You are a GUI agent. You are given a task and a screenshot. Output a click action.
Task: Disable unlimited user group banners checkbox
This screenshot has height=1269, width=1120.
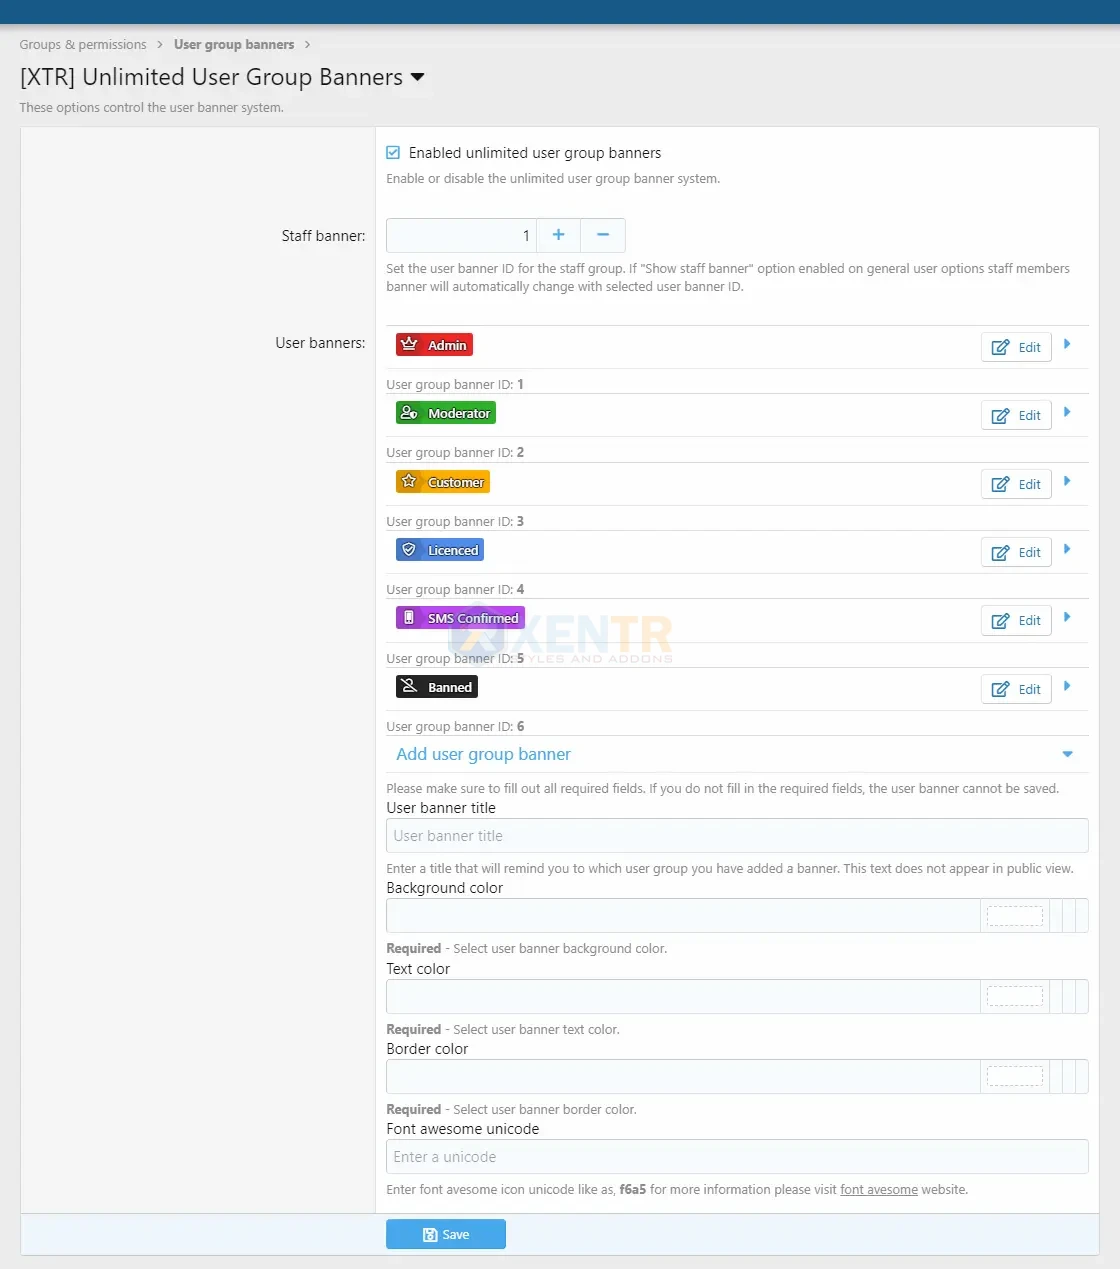[x=394, y=153]
